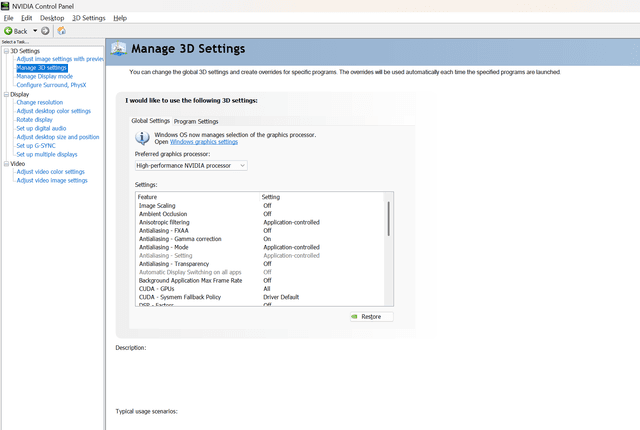This screenshot has height=430, width=640.
Task: Collapse the 3D Settings tree node
Action: click(x=6, y=51)
